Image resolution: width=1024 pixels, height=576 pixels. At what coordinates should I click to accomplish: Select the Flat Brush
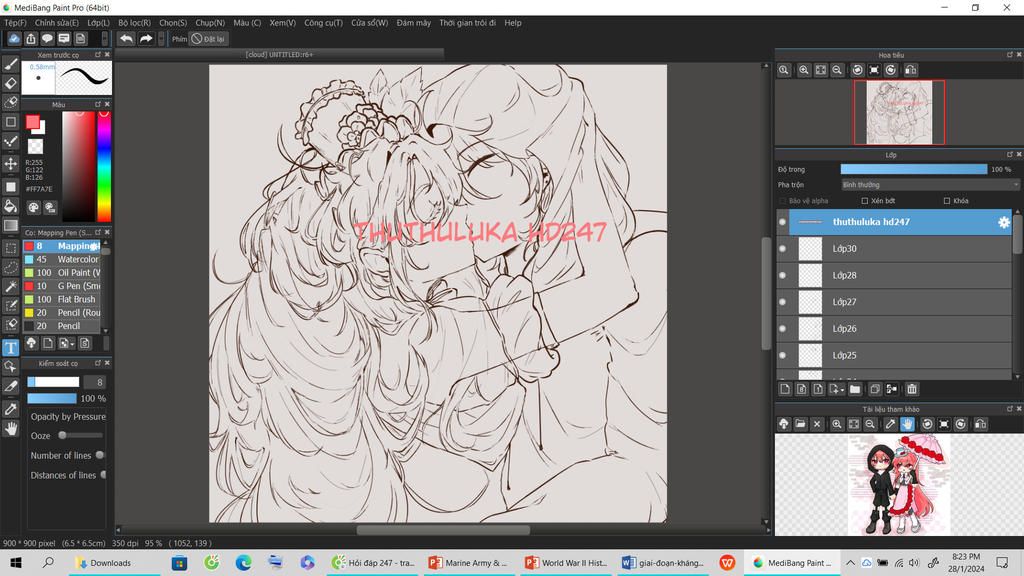(63, 299)
